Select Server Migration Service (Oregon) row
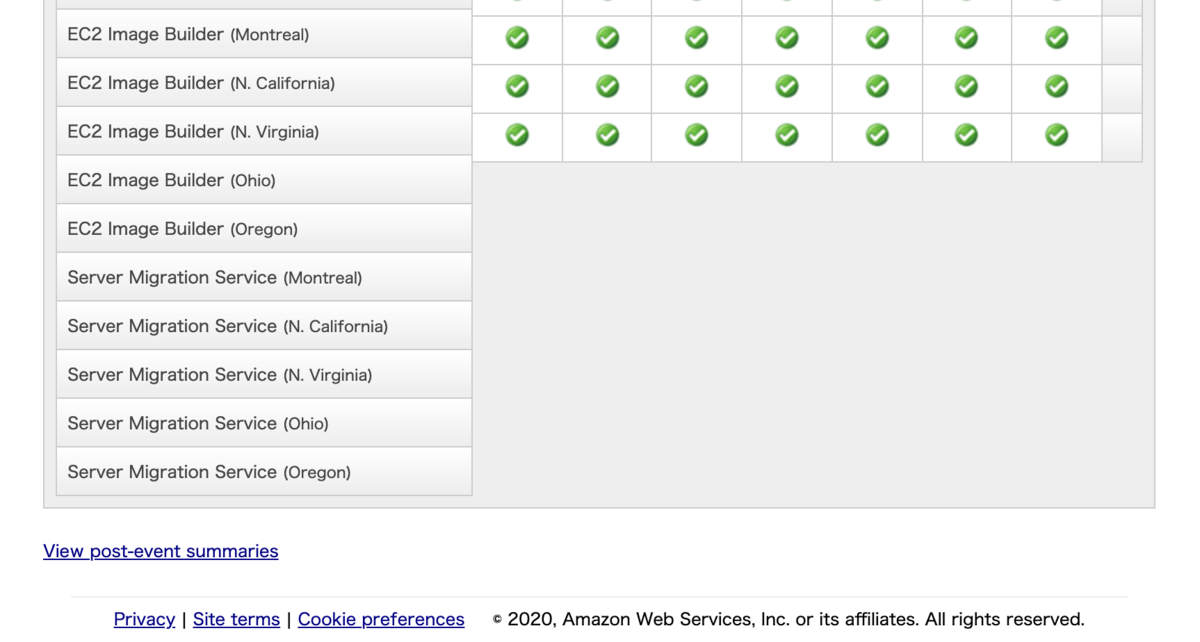 tap(264, 472)
